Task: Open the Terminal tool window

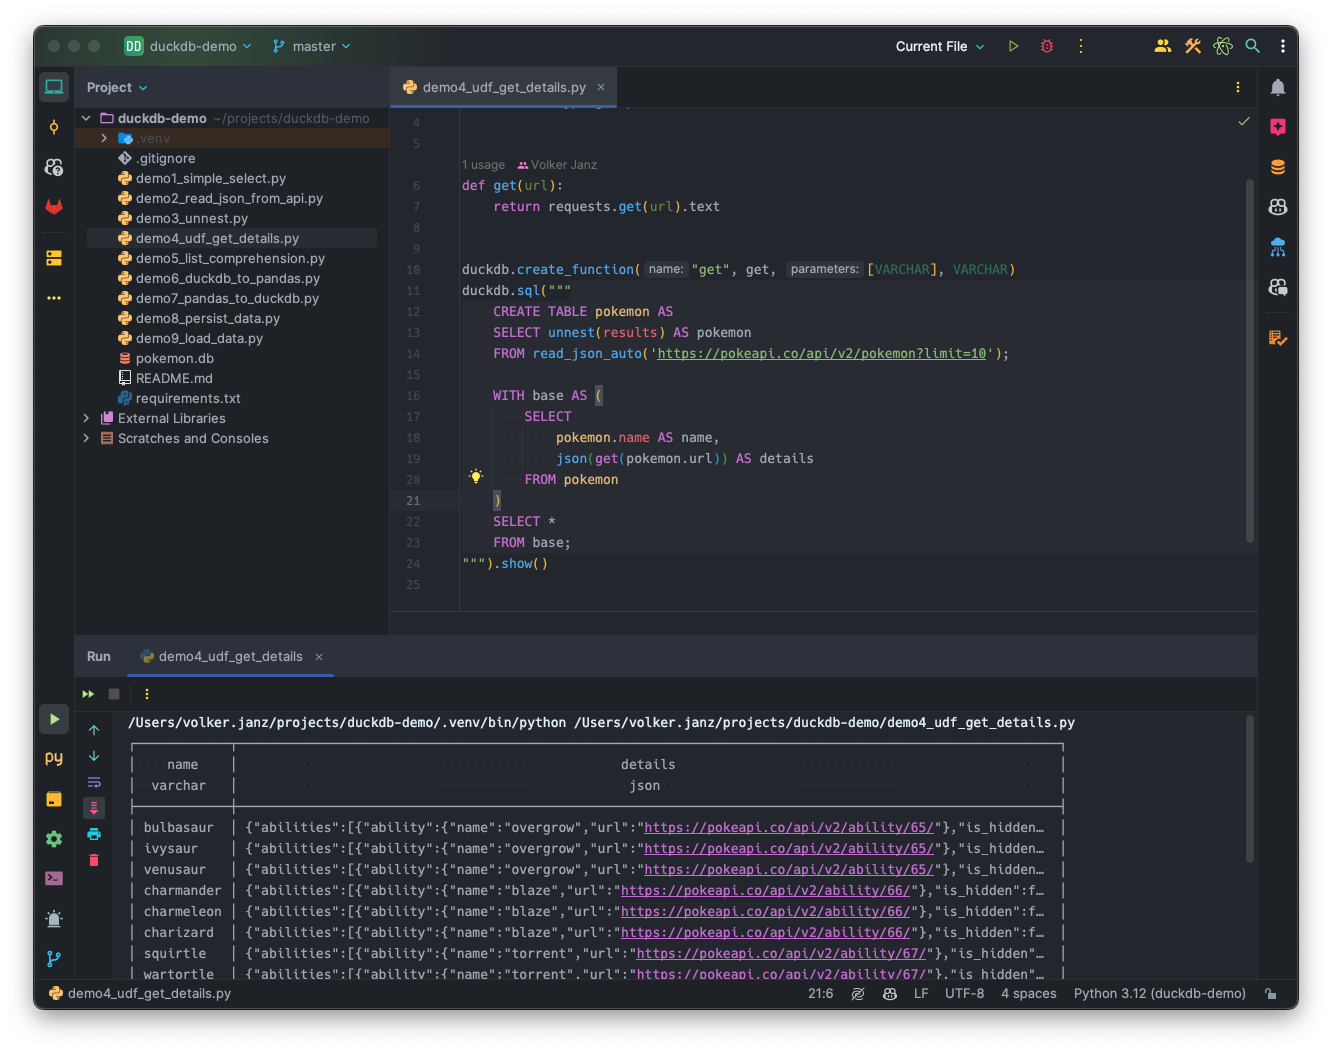Action: (x=54, y=878)
